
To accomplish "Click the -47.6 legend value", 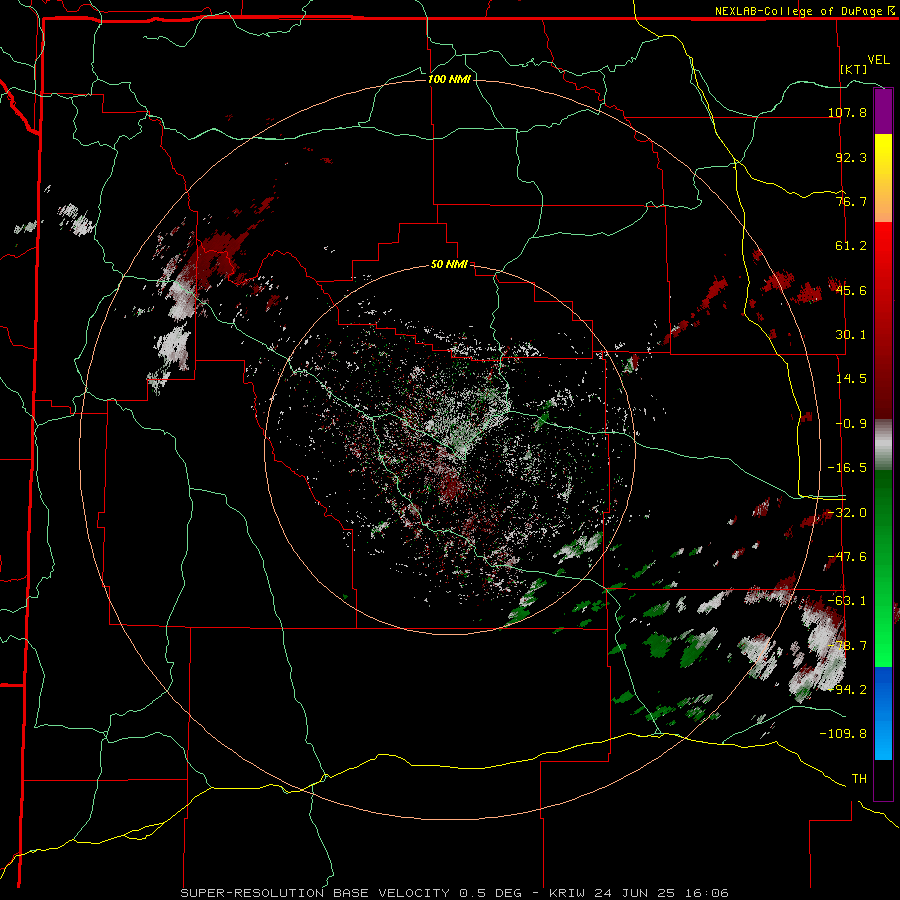I will tap(847, 557).
